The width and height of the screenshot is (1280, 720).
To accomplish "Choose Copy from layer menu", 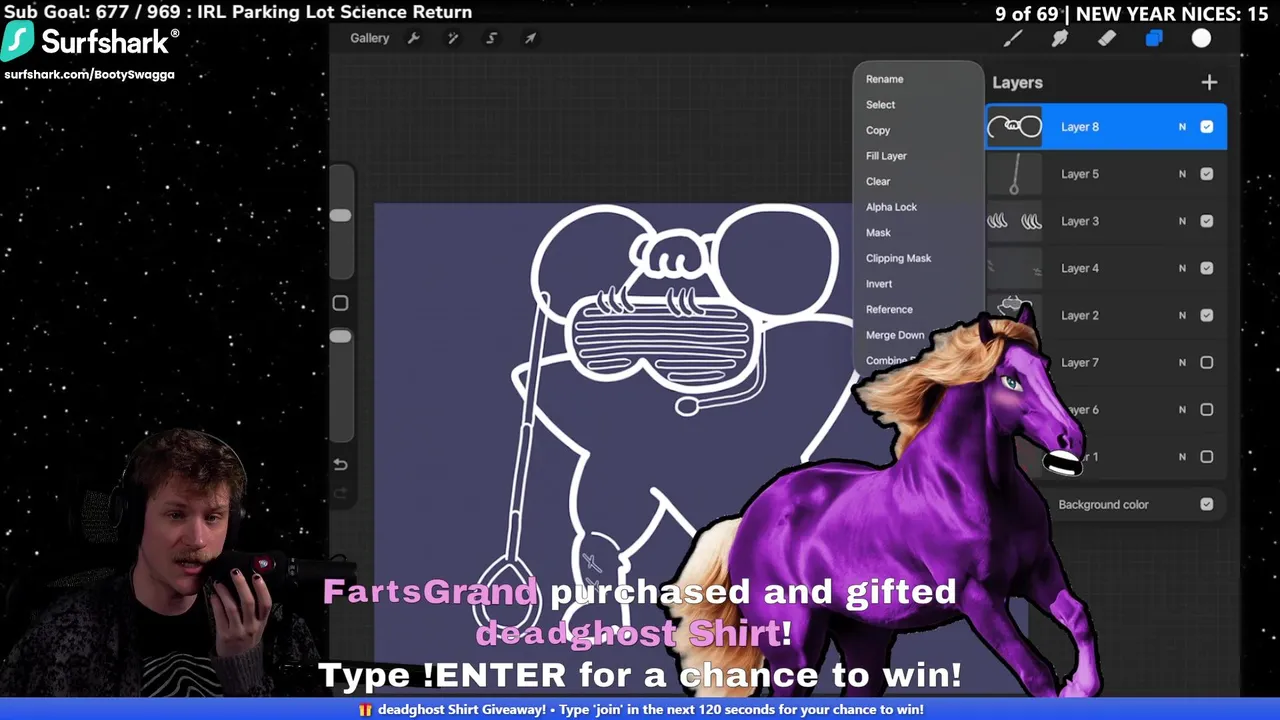I will click(878, 130).
